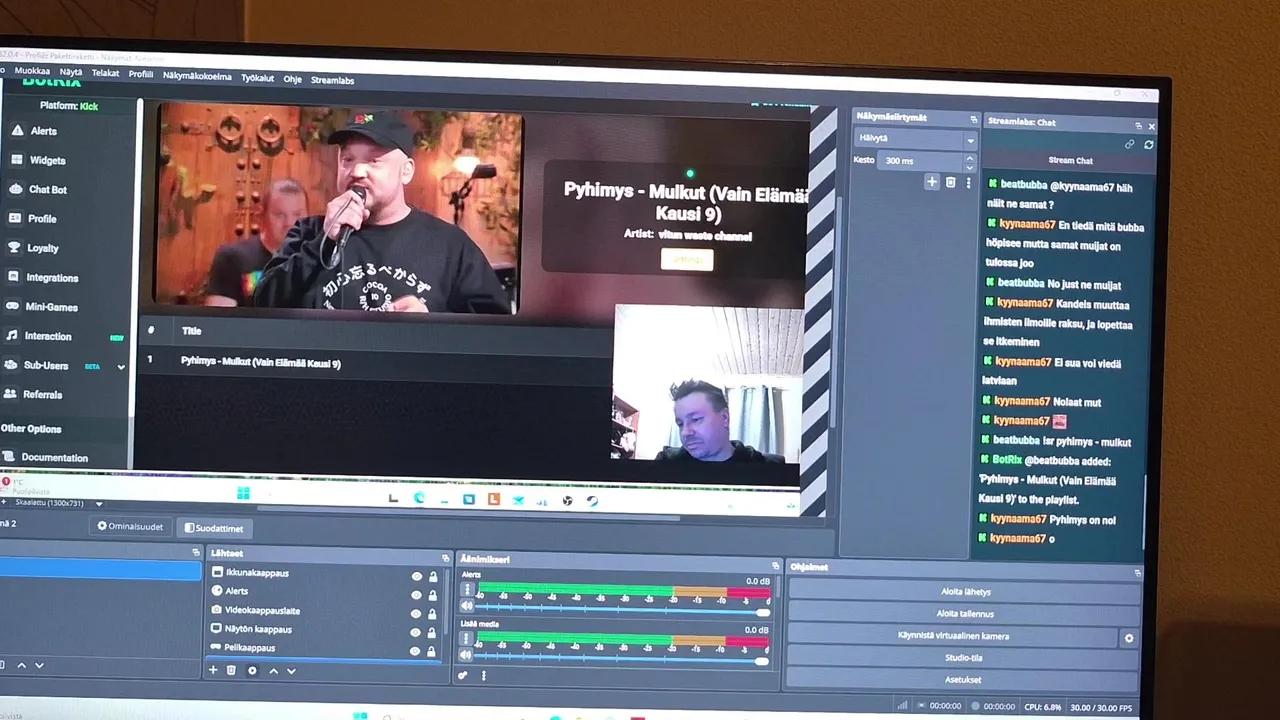1280x720 pixels.
Task: Click the Suodattimet button
Action: 214,528
